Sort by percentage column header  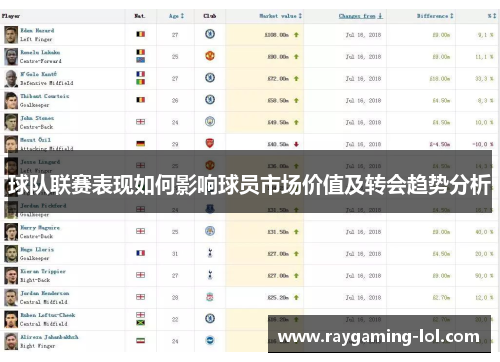[x=492, y=16]
